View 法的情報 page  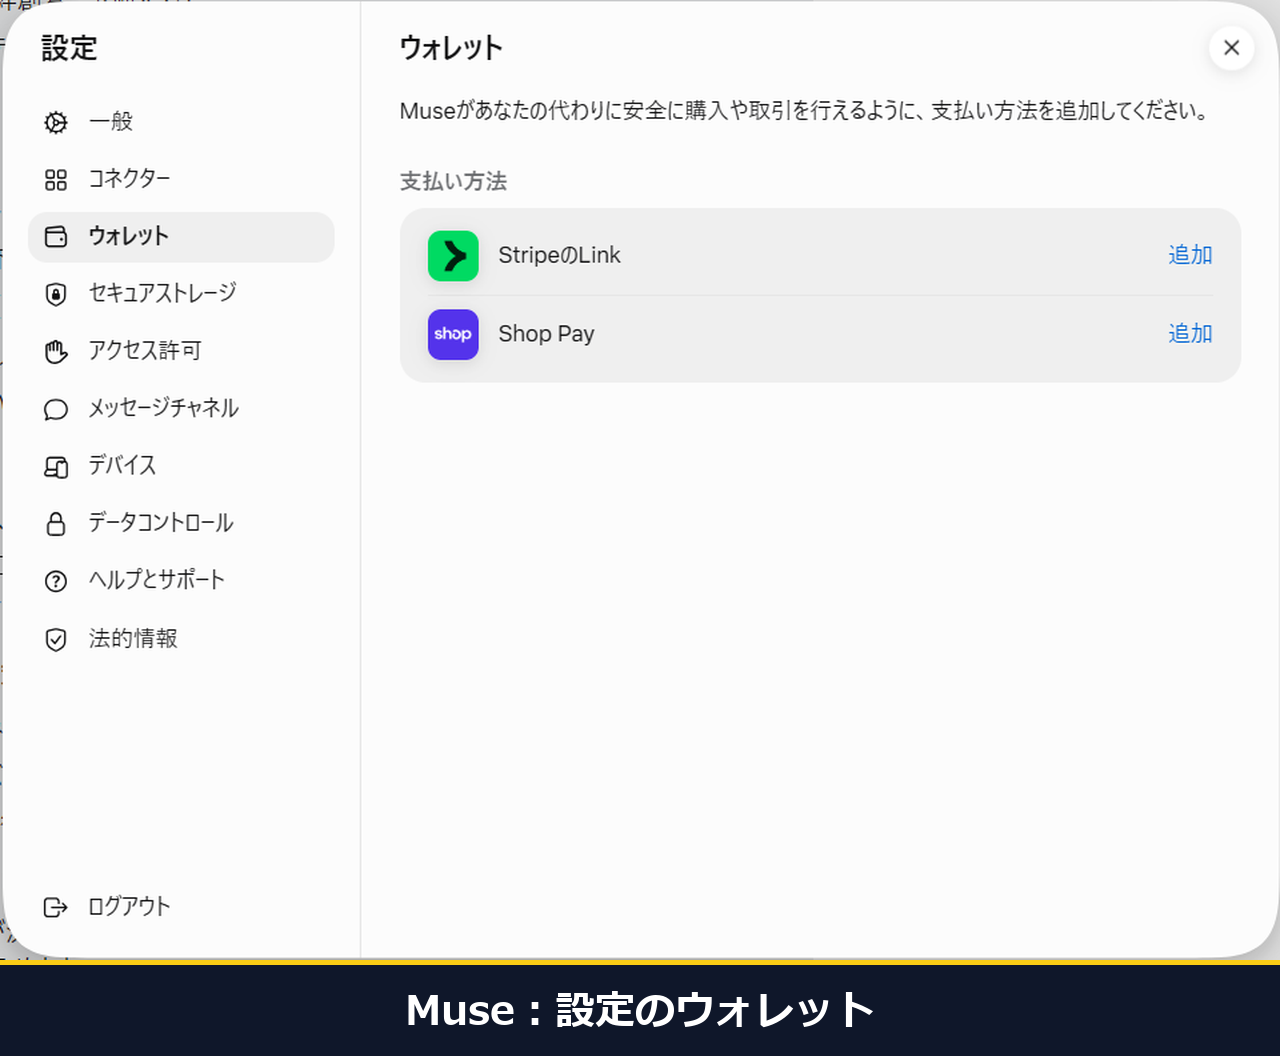[x=181, y=639]
